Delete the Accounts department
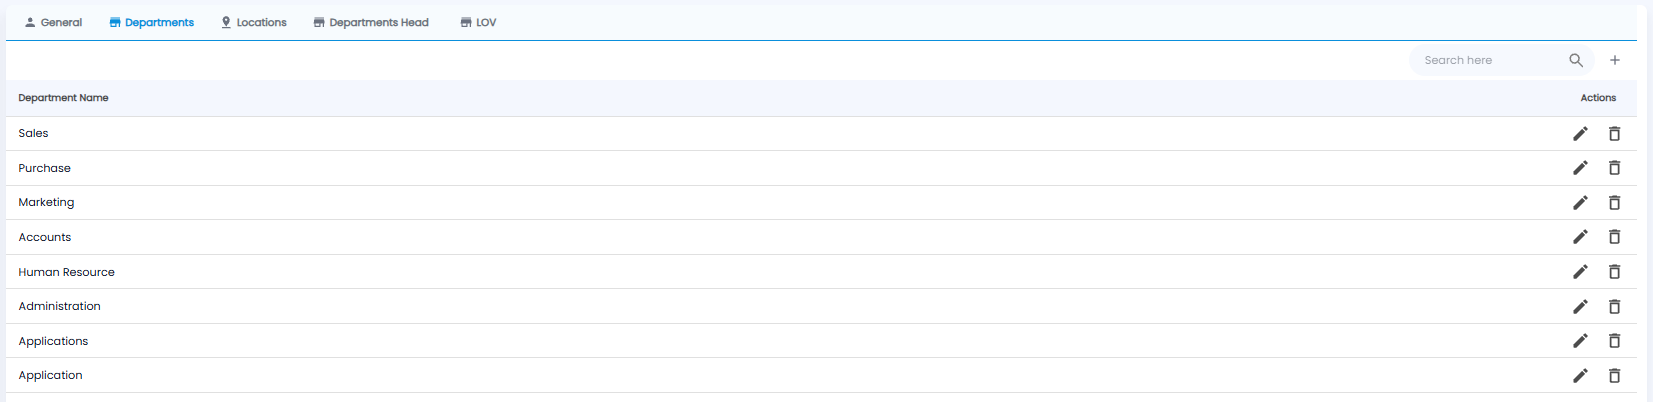The image size is (1653, 402). [1614, 237]
